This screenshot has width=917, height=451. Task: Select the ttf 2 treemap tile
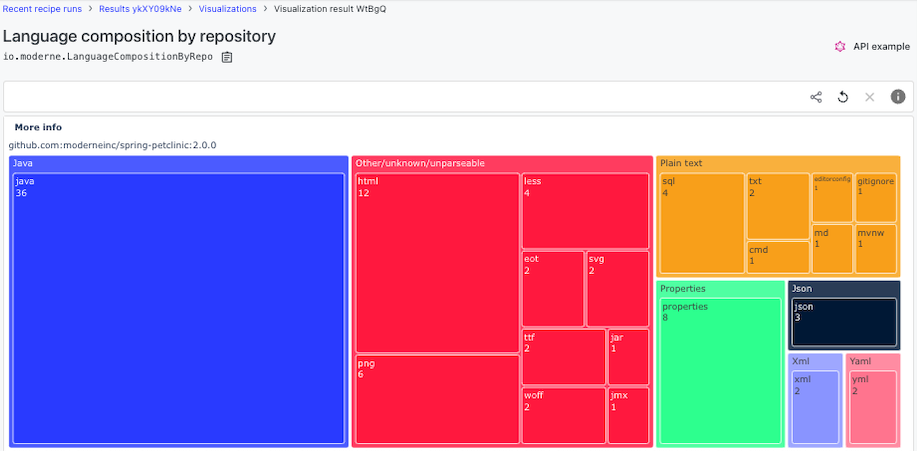564,357
